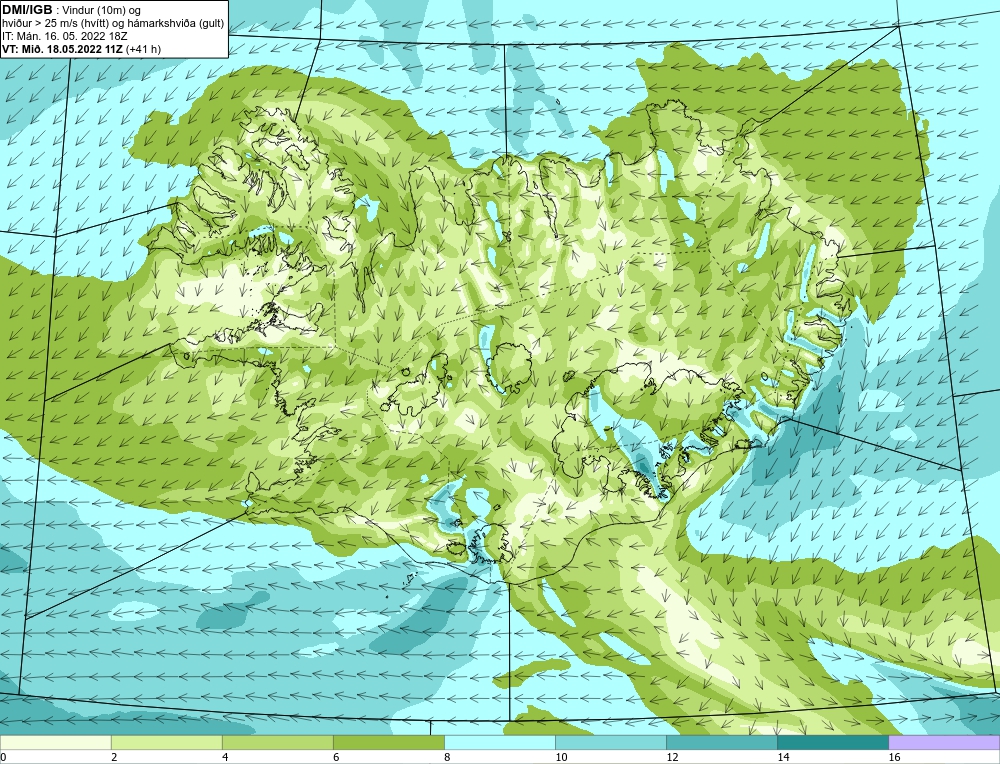Click the legend label '8'

coord(447,757)
